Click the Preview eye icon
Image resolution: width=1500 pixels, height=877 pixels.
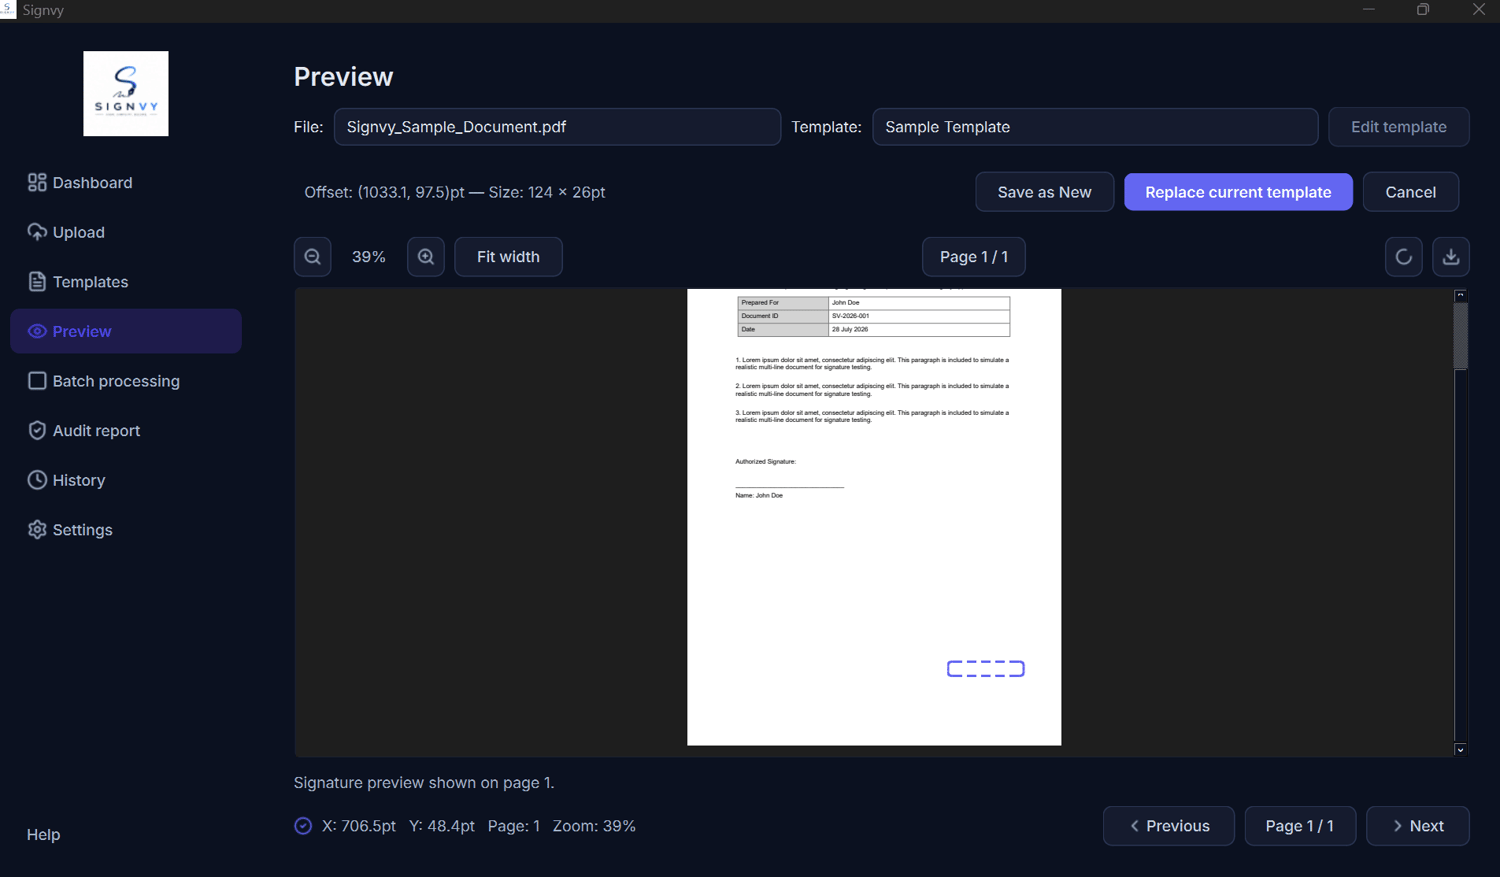[x=37, y=331]
